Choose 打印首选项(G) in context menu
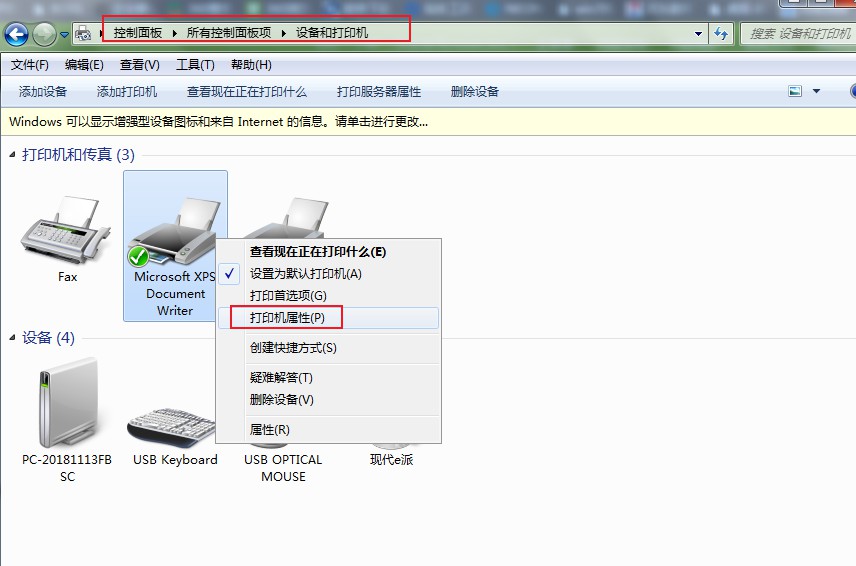Viewport: 856px width, 566px height. pyautogui.click(x=329, y=295)
